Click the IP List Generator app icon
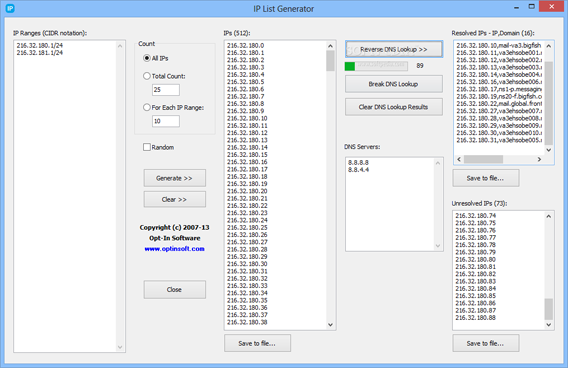 (10, 8)
